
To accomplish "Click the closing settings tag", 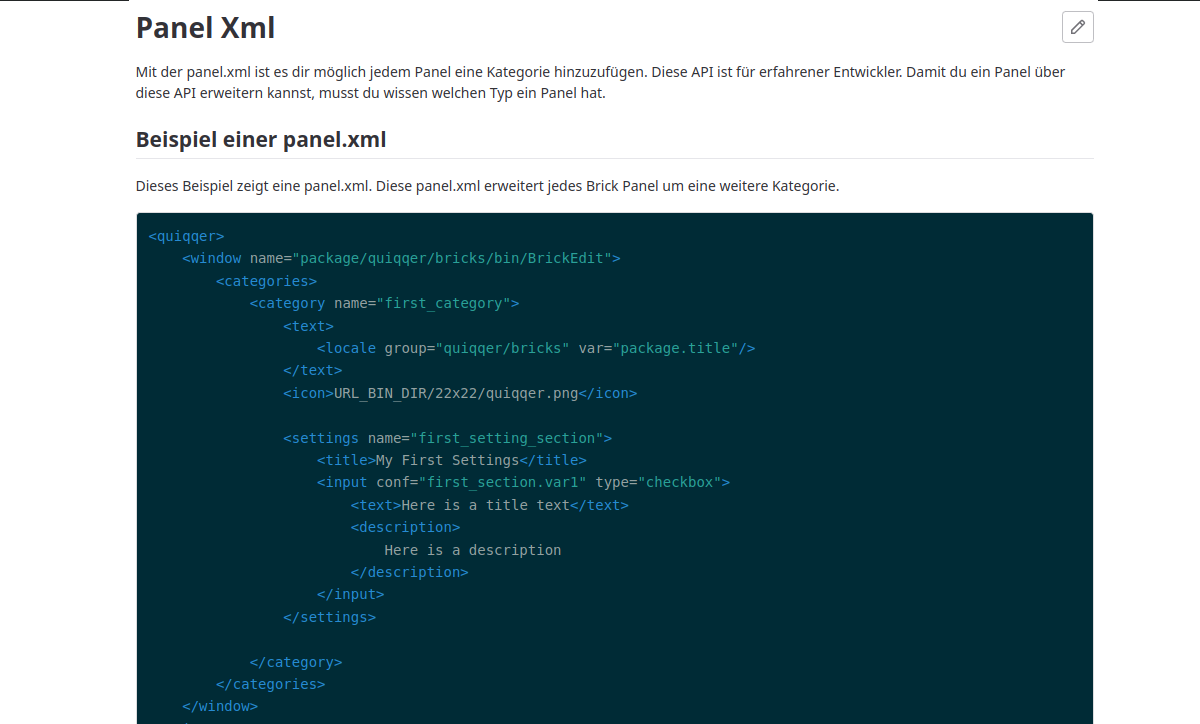I will click(330, 617).
